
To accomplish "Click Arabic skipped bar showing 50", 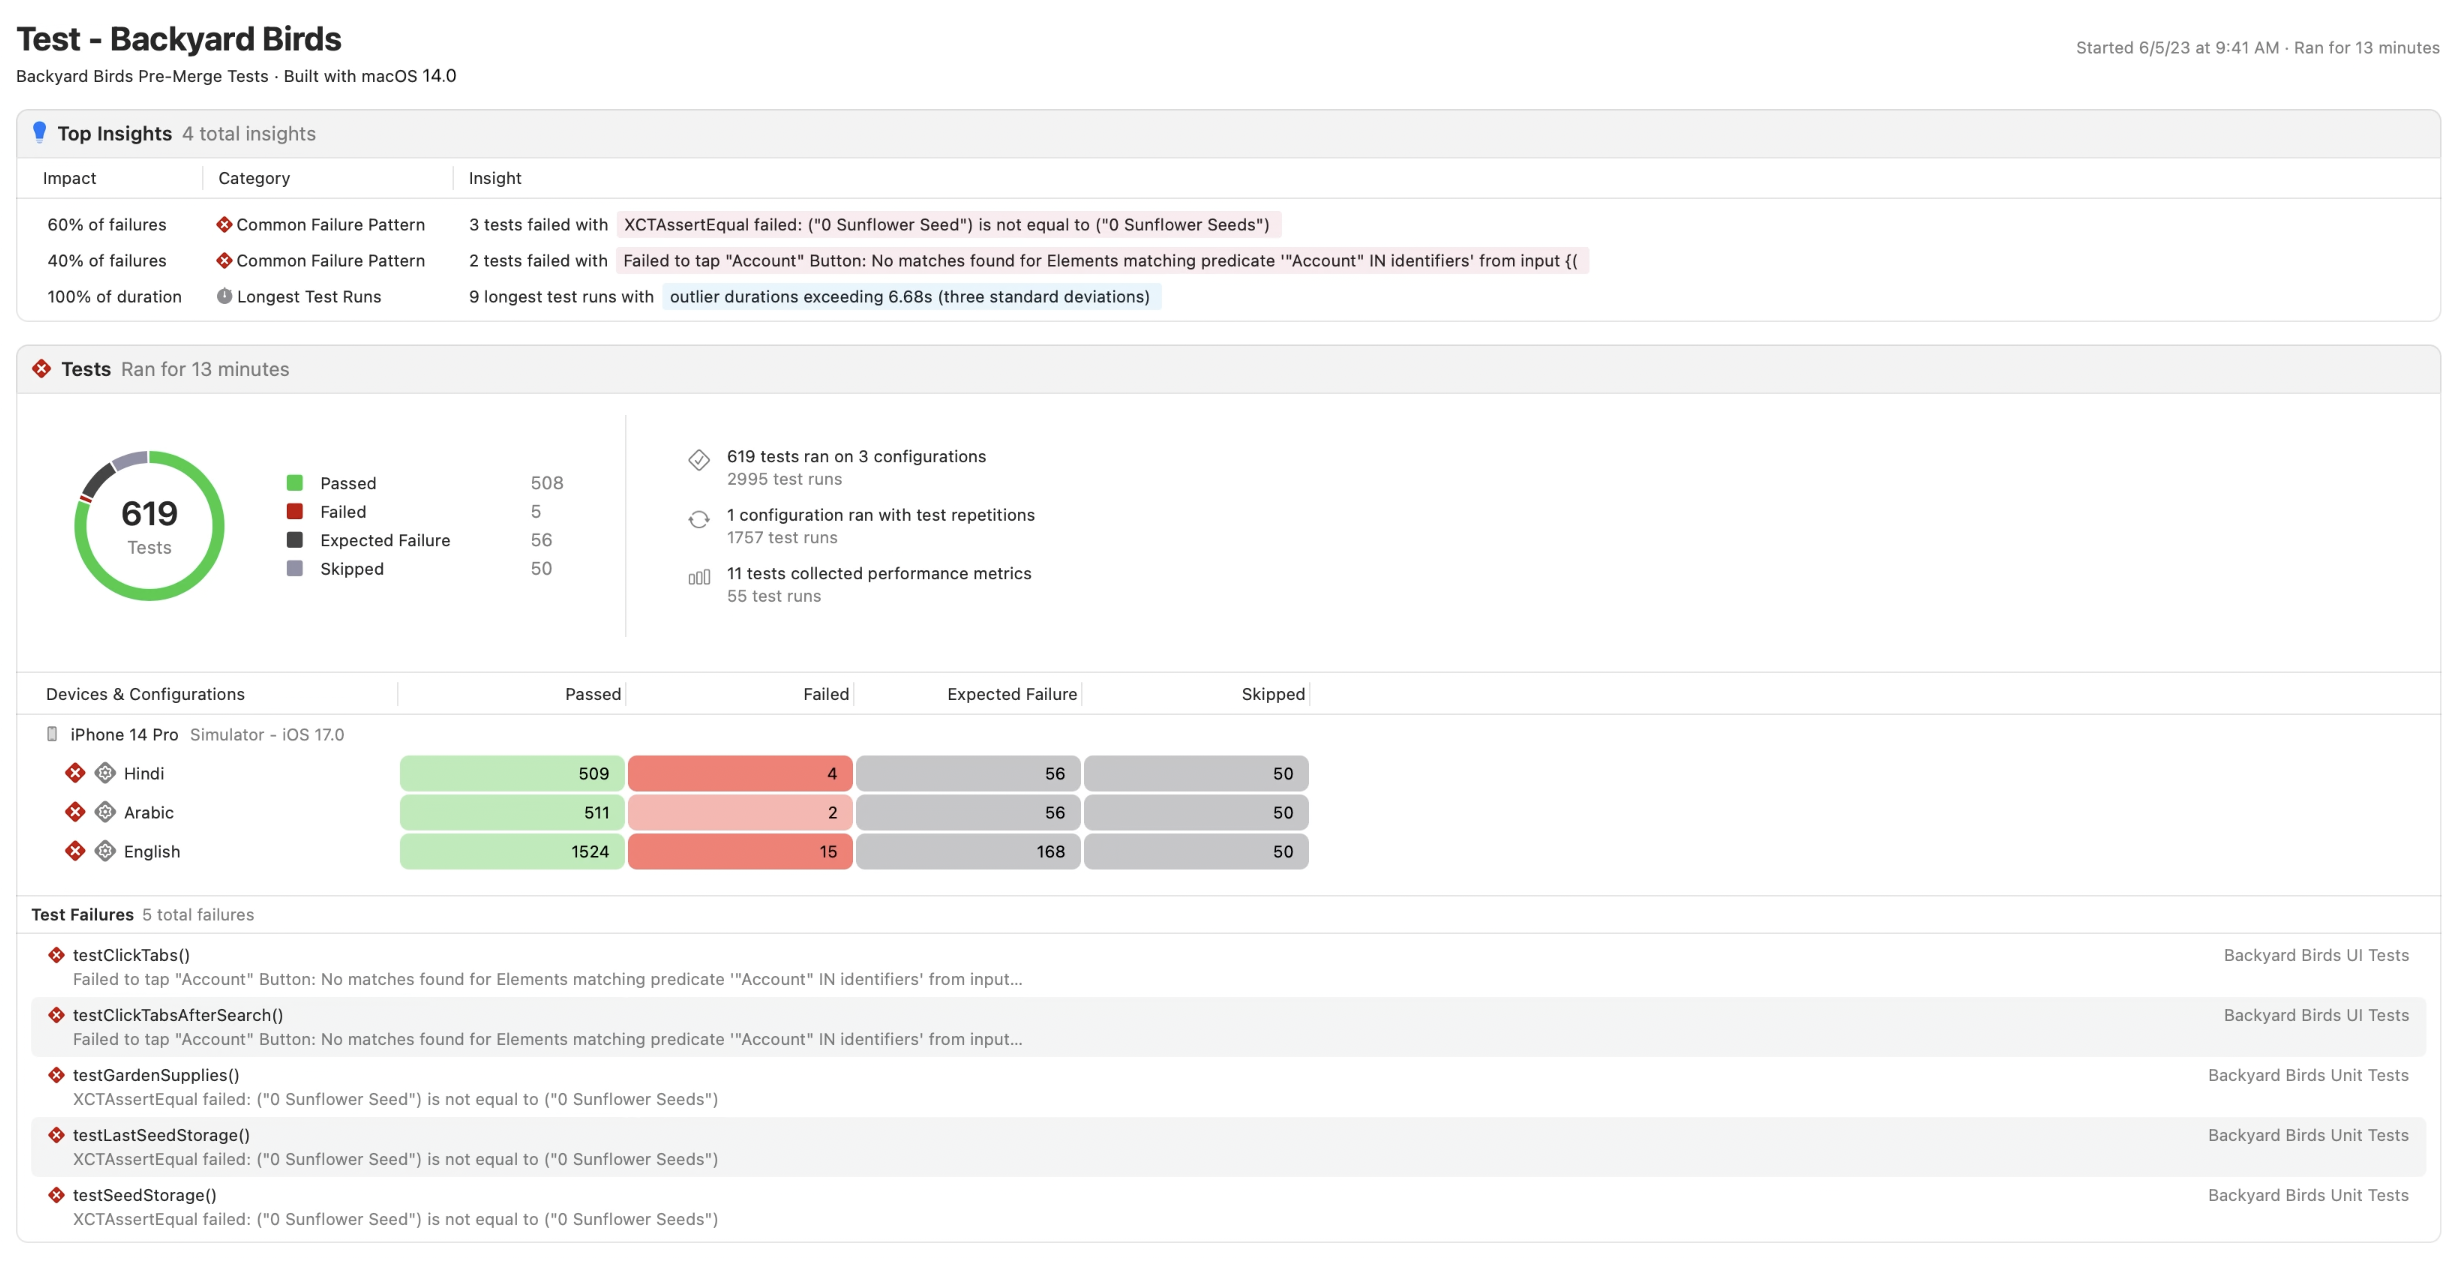I will (1196, 812).
